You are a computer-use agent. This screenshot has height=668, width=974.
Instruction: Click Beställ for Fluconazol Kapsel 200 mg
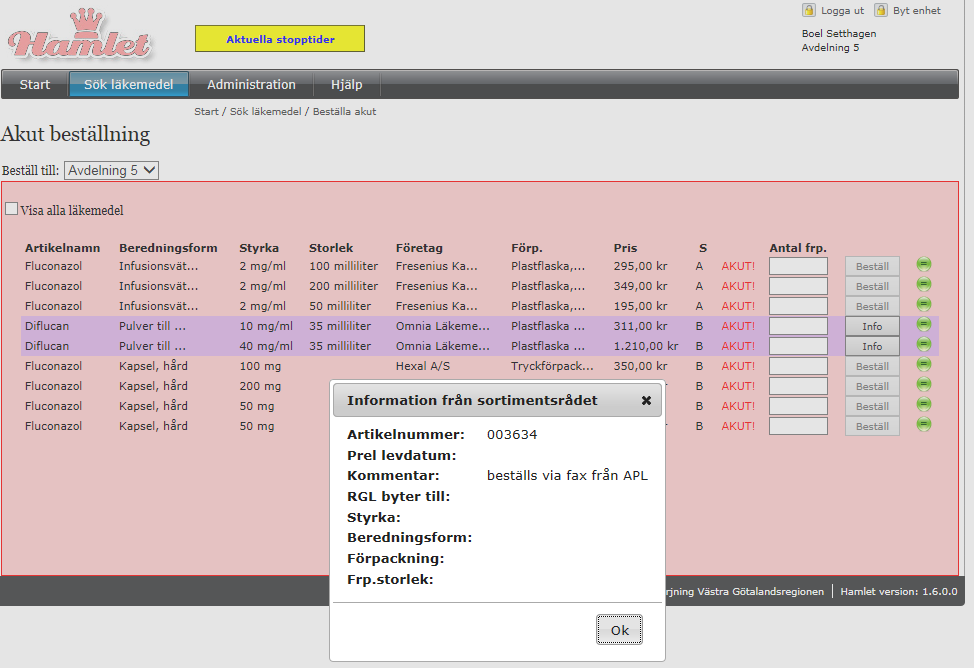pos(872,386)
